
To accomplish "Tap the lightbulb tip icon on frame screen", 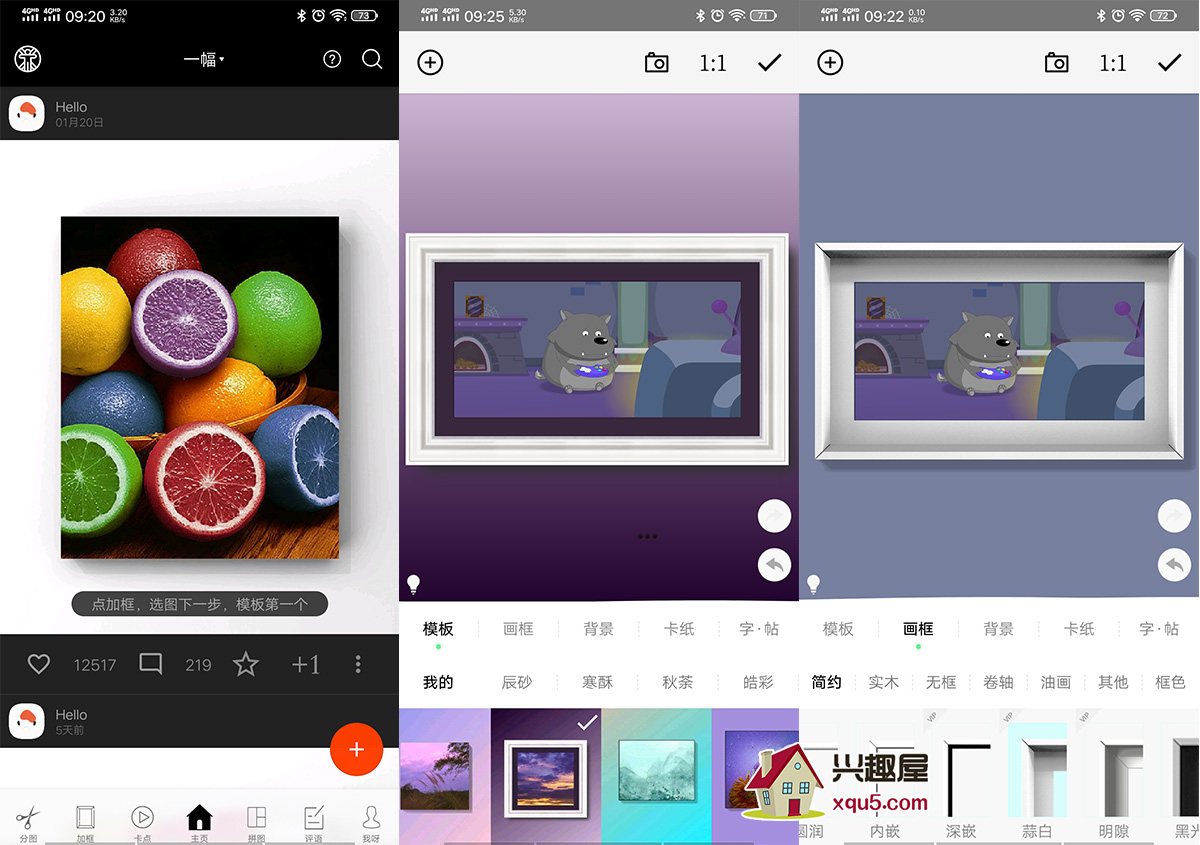I will coord(813,584).
